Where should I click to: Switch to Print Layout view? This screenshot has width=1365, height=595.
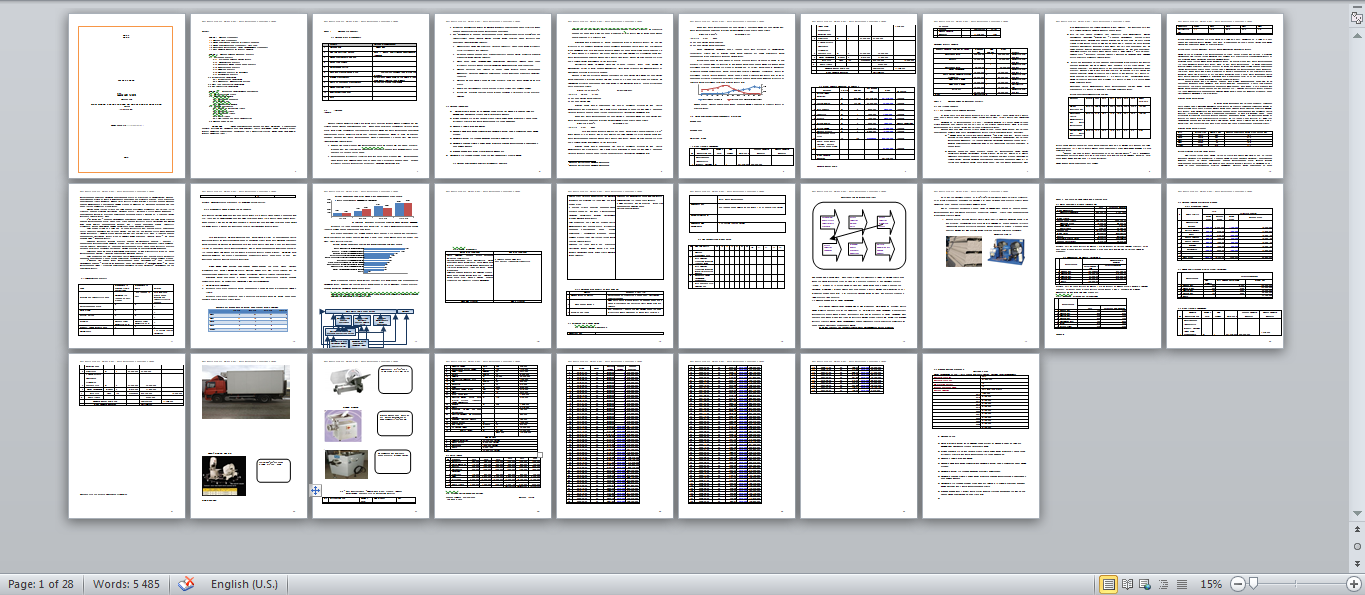[1109, 584]
